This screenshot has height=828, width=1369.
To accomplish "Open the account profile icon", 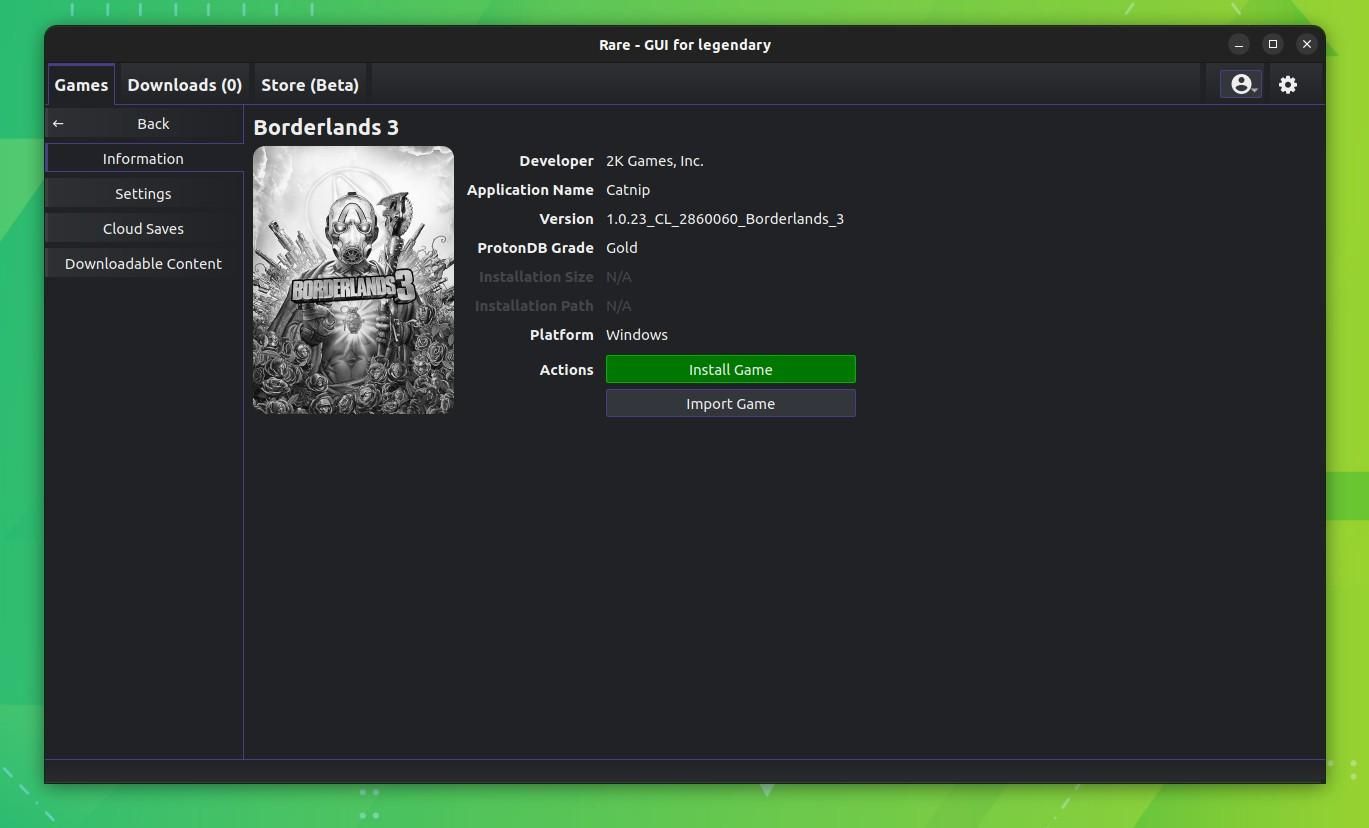I will [1240, 84].
